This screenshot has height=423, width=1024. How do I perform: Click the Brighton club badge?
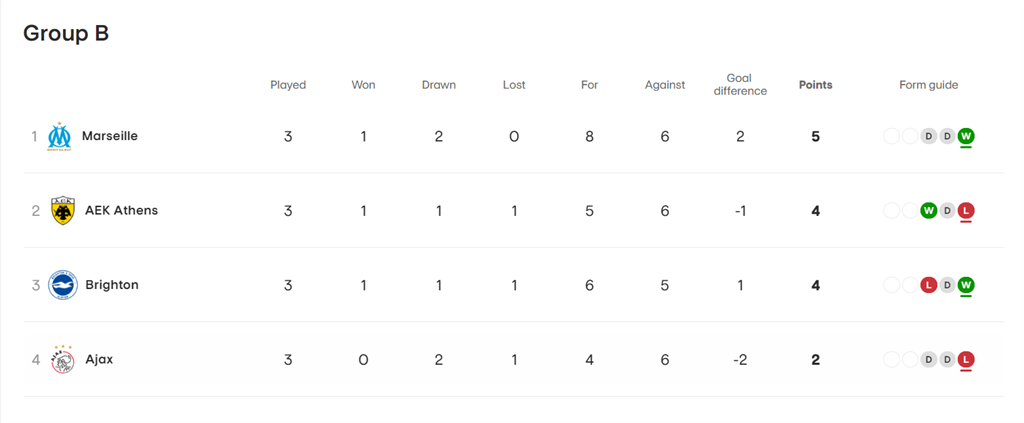63,285
